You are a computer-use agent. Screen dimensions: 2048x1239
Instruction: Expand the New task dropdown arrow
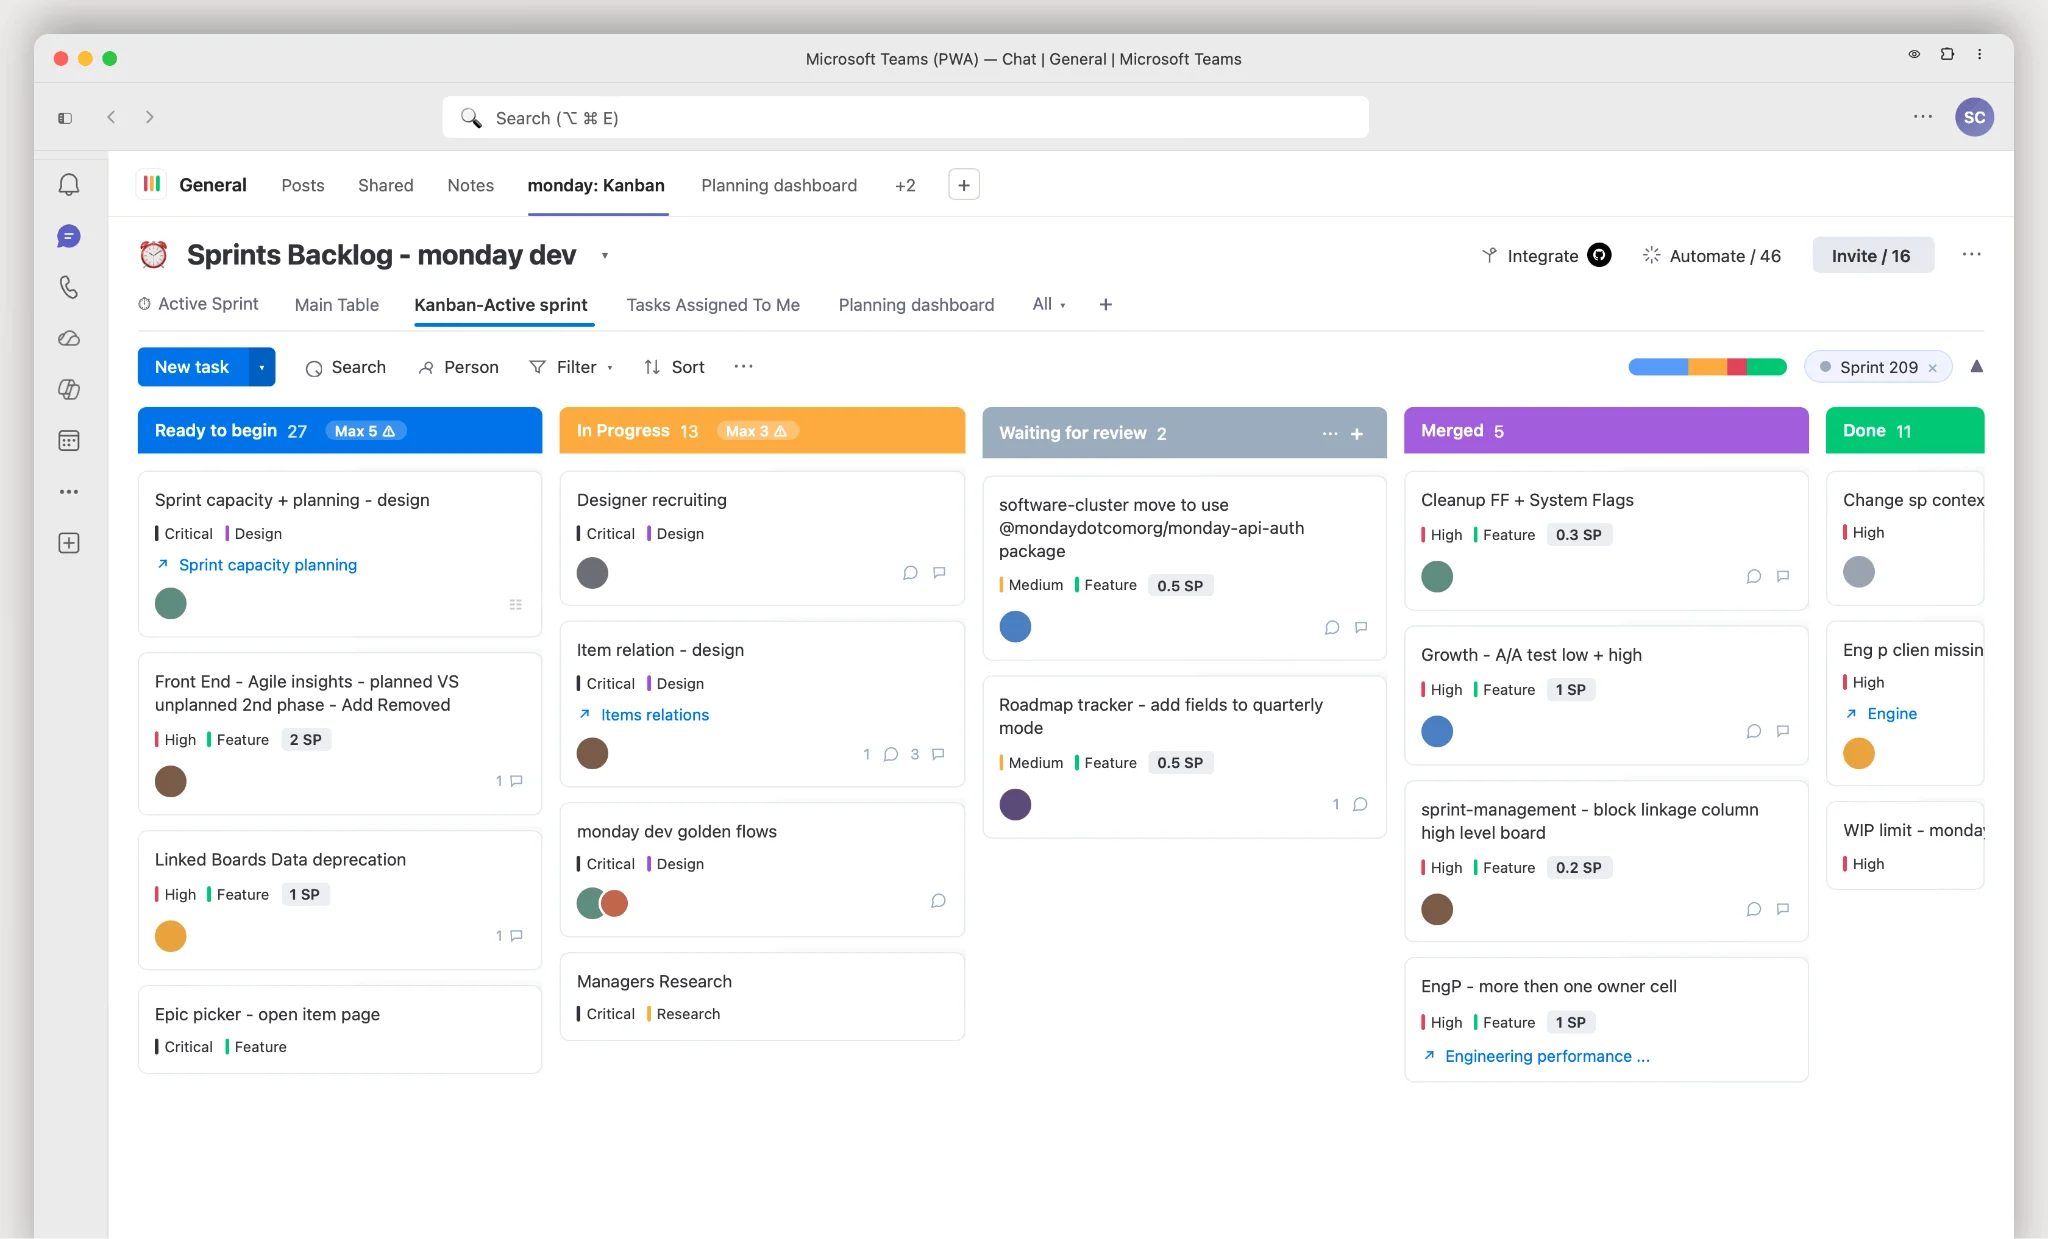coord(262,367)
